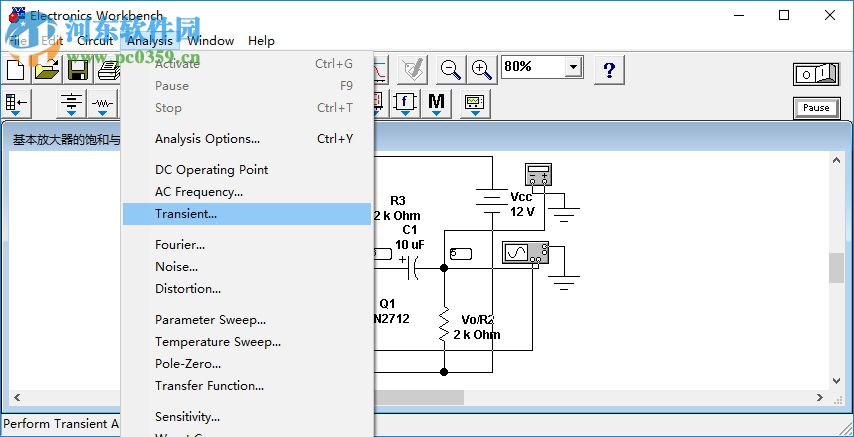The height and width of the screenshot is (437, 854).
Task: Select DC Operating Point analysis
Action: (x=247, y=170)
